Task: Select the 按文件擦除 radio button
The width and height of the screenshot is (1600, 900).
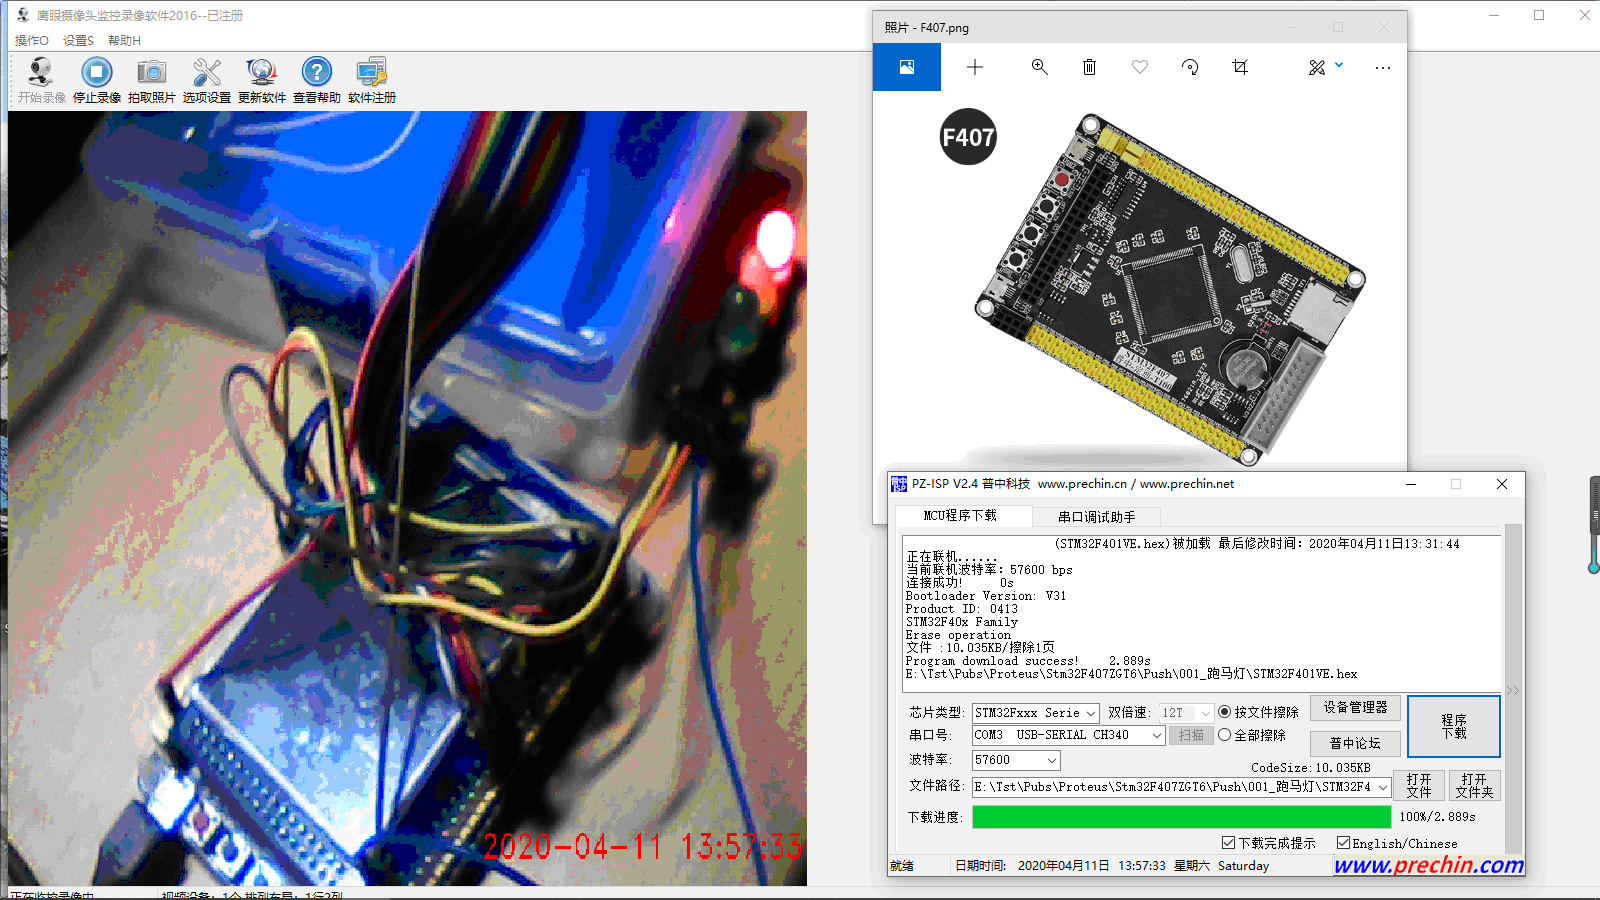Action: (1224, 712)
